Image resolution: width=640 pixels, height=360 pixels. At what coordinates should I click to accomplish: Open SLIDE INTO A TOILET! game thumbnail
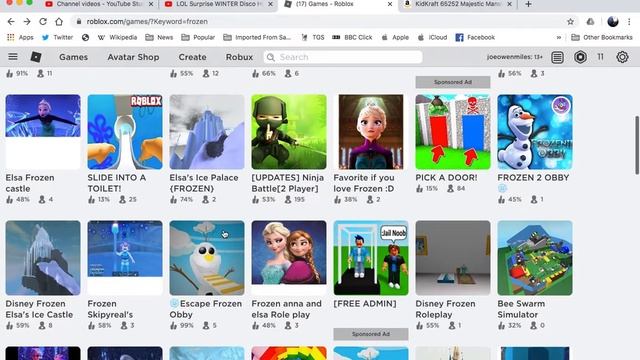pyautogui.click(x=125, y=132)
